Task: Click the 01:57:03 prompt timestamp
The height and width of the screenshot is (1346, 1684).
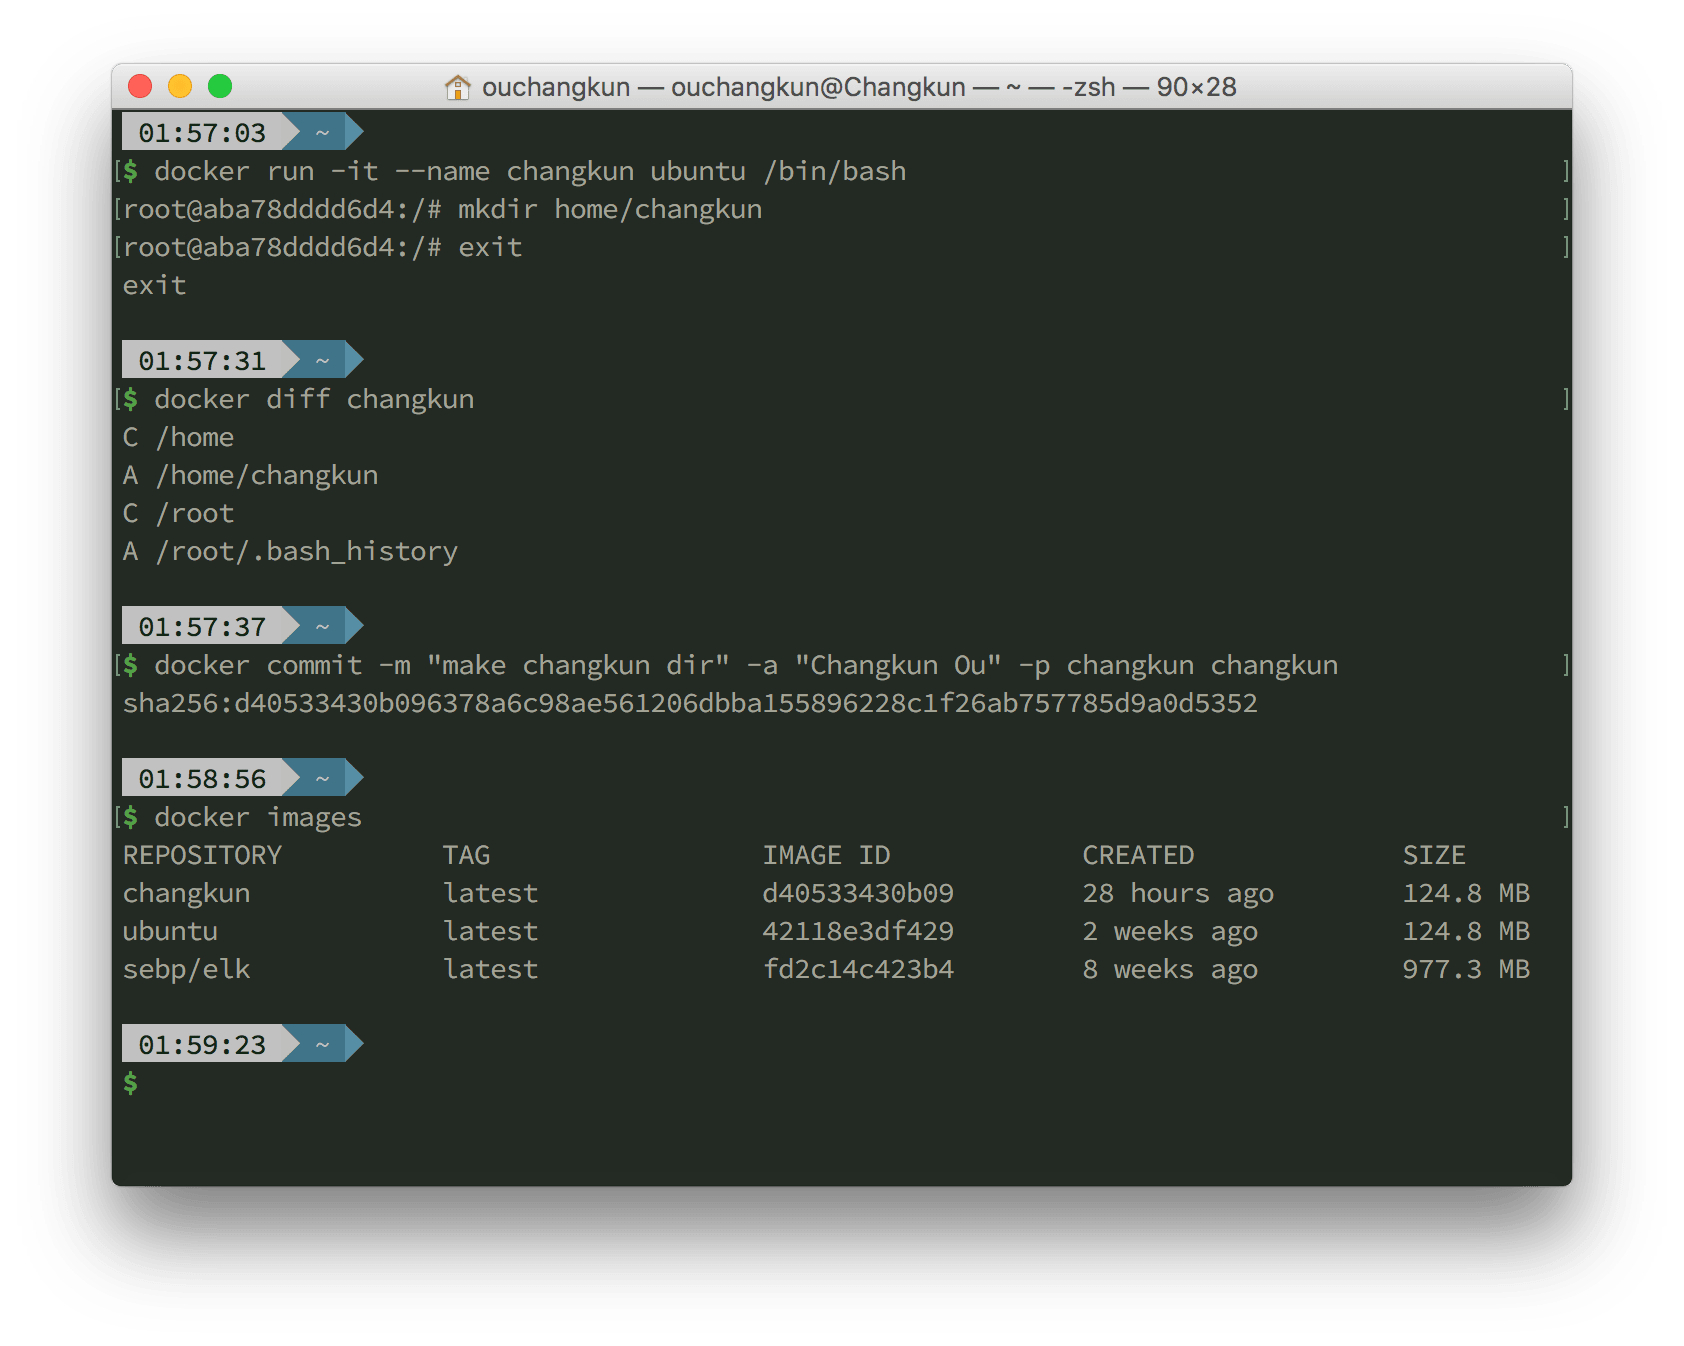Action: tap(202, 133)
